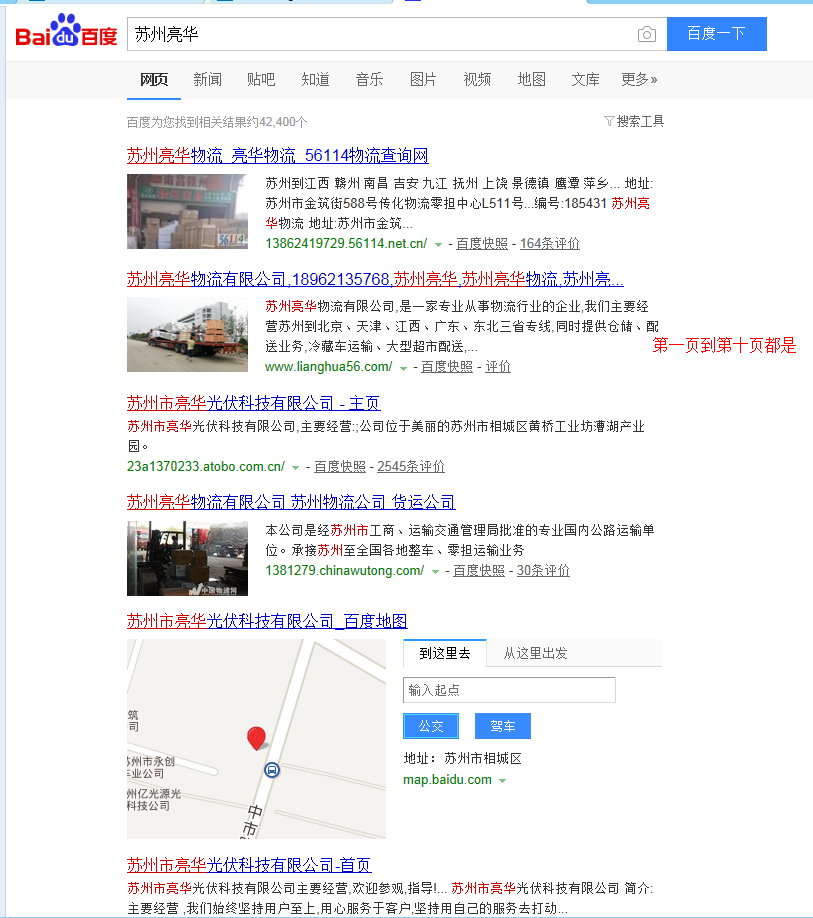Screen dimensions: 813x918
Task: Open result 苏州亮华物流有限公司_苏州物流公司_货运公司
Action: (291, 502)
